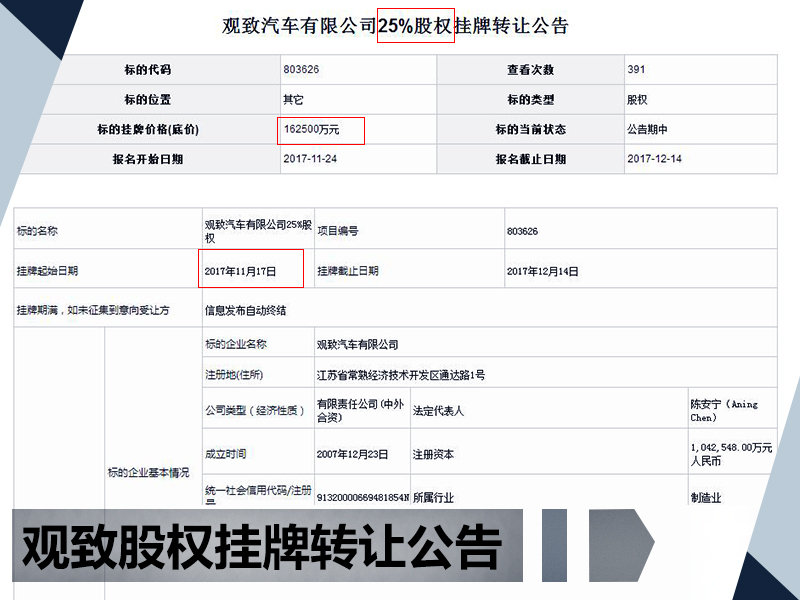
Task: Select the industry value 制造业
Action: point(706,497)
